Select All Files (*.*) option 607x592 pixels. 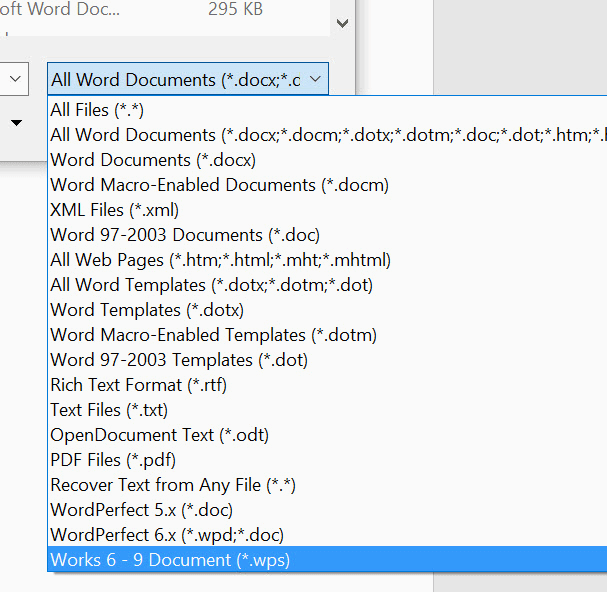327,110
